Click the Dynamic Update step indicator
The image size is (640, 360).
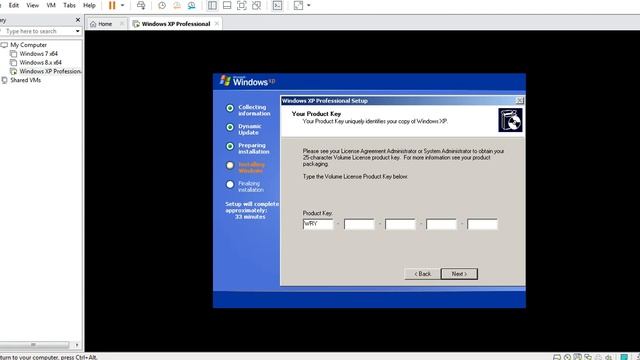230,127
